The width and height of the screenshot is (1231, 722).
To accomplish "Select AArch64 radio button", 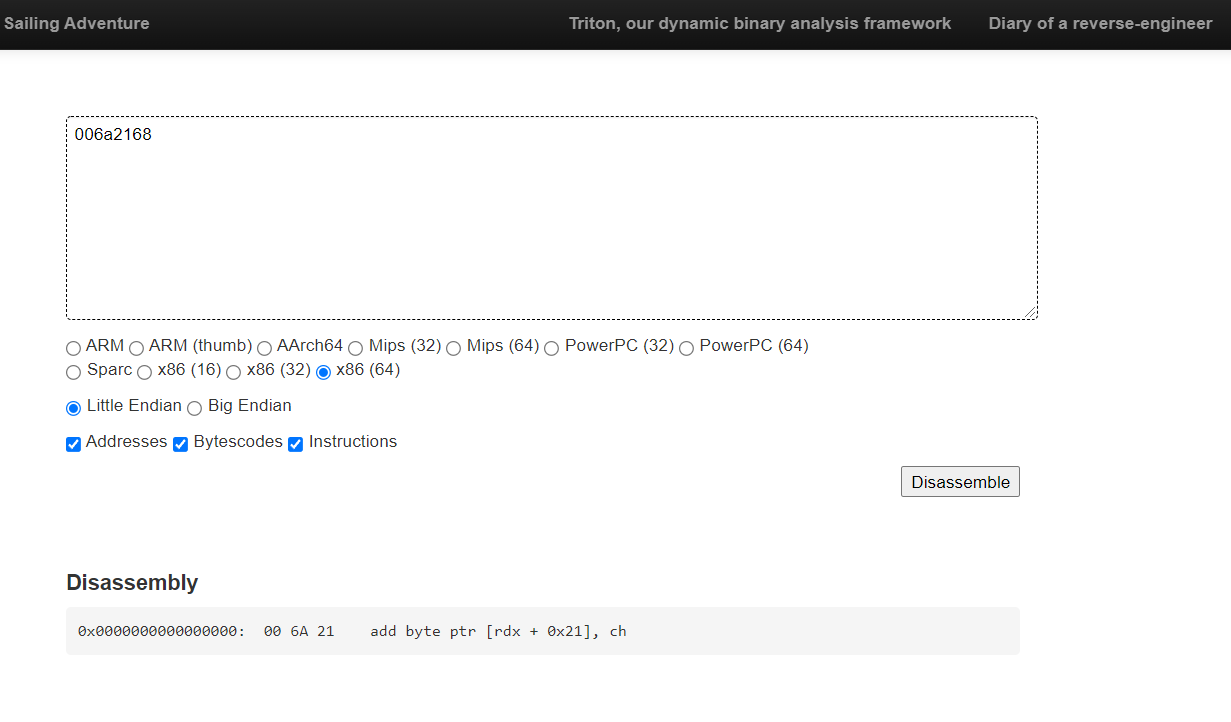I will point(264,348).
